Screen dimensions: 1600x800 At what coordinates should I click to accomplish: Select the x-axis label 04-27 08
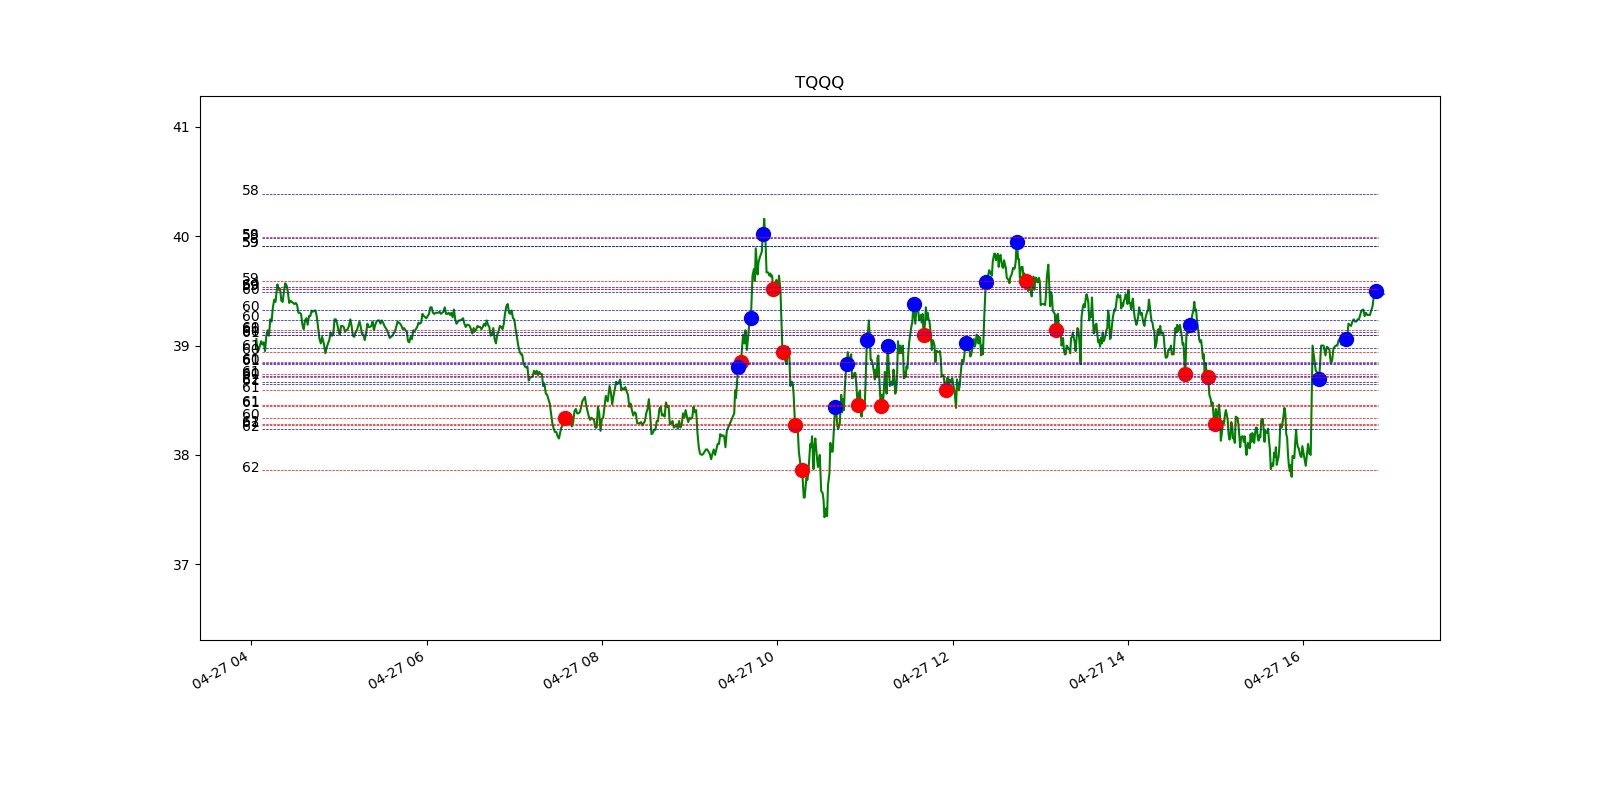(571, 669)
